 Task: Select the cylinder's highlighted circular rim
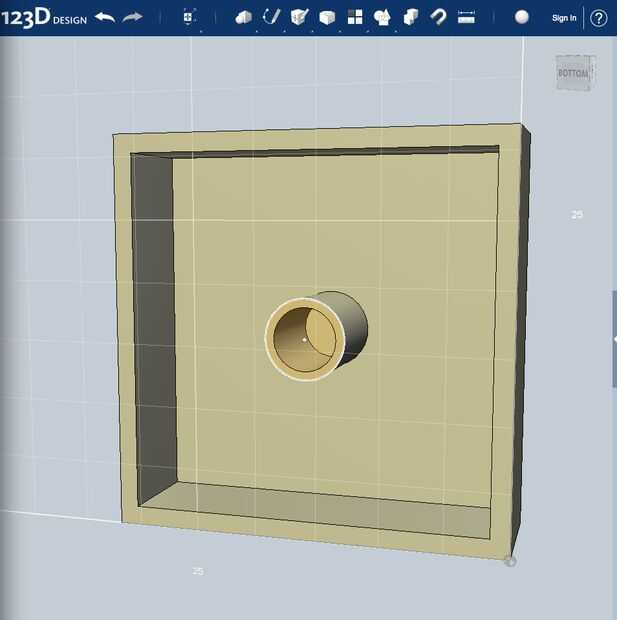pos(269,339)
